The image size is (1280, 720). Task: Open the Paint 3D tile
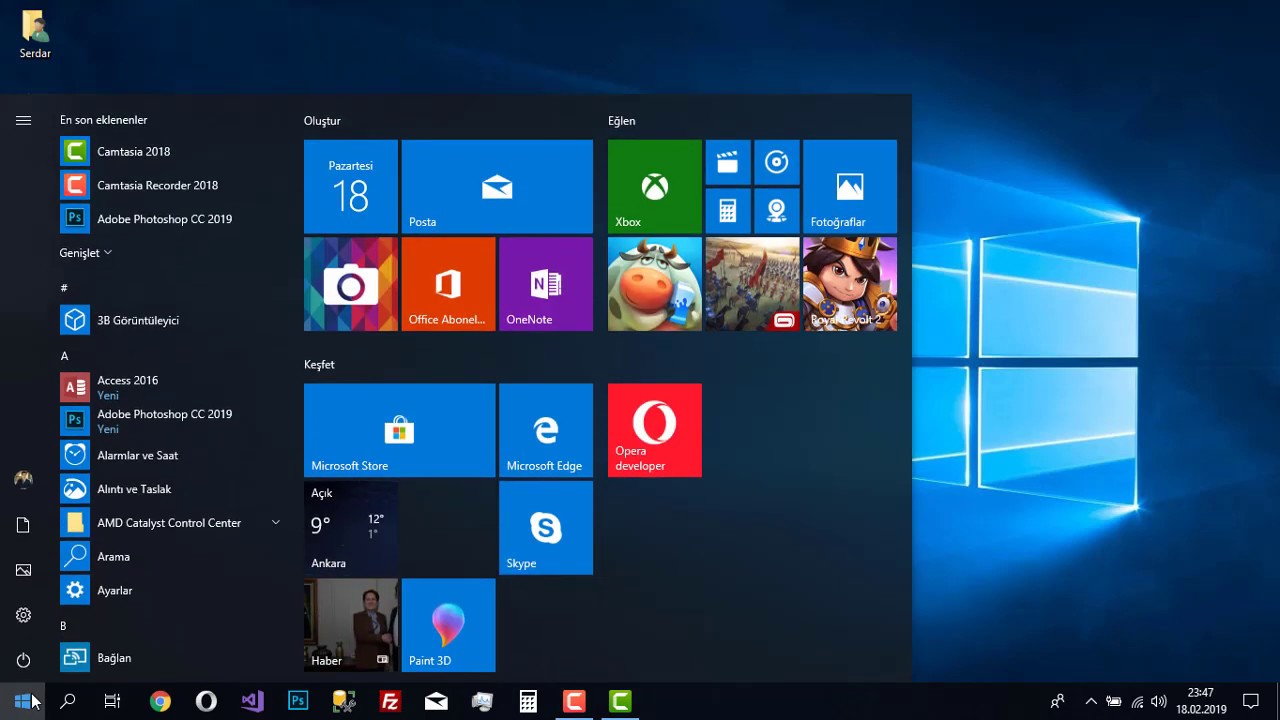(448, 625)
